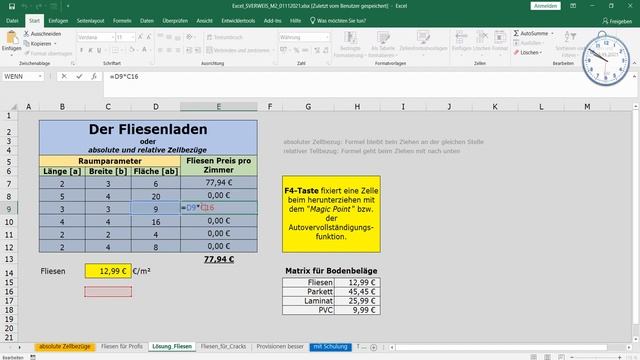Viewport: 640px width, 360px height.
Task: Click the Anmelden button
Action: point(545,6)
